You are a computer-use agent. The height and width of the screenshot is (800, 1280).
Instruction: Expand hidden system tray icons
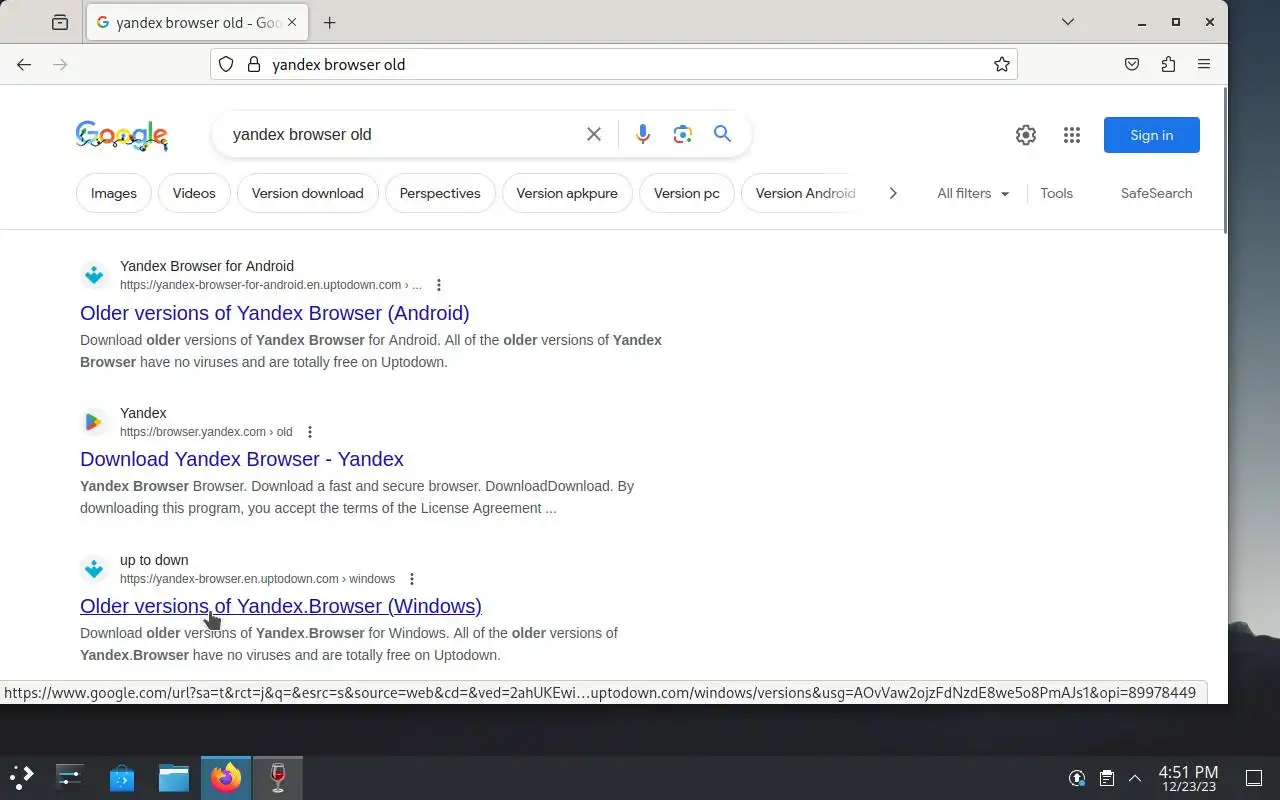tap(1135, 778)
